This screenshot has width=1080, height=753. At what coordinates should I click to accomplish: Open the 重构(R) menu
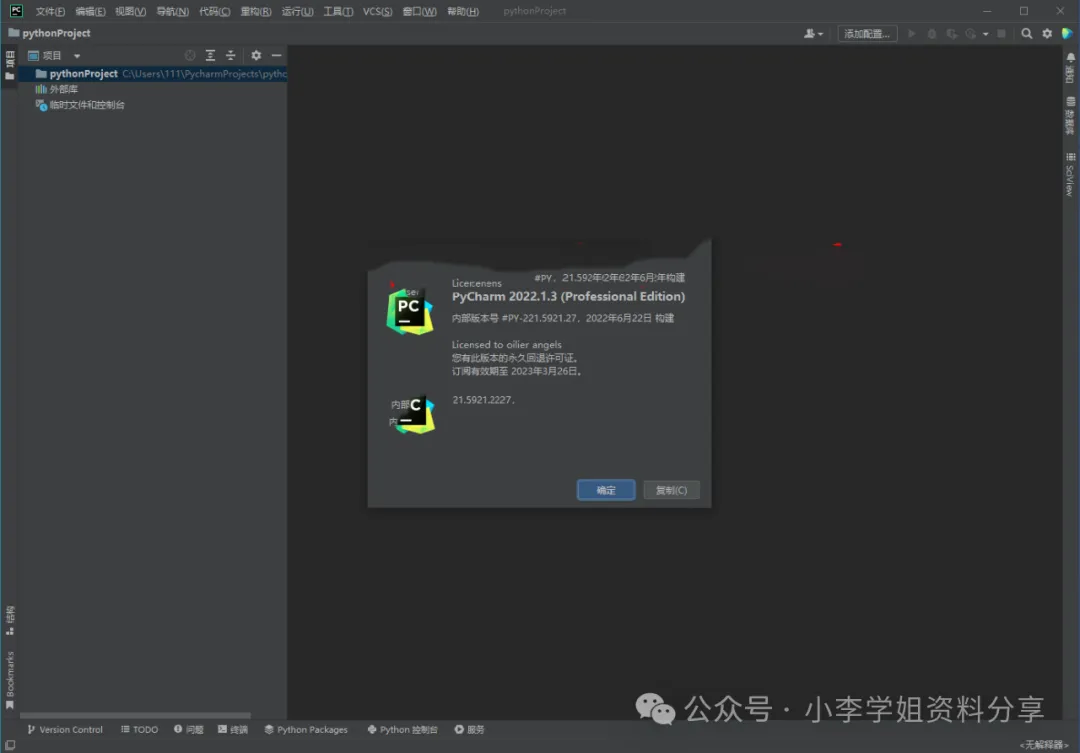(255, 11)
